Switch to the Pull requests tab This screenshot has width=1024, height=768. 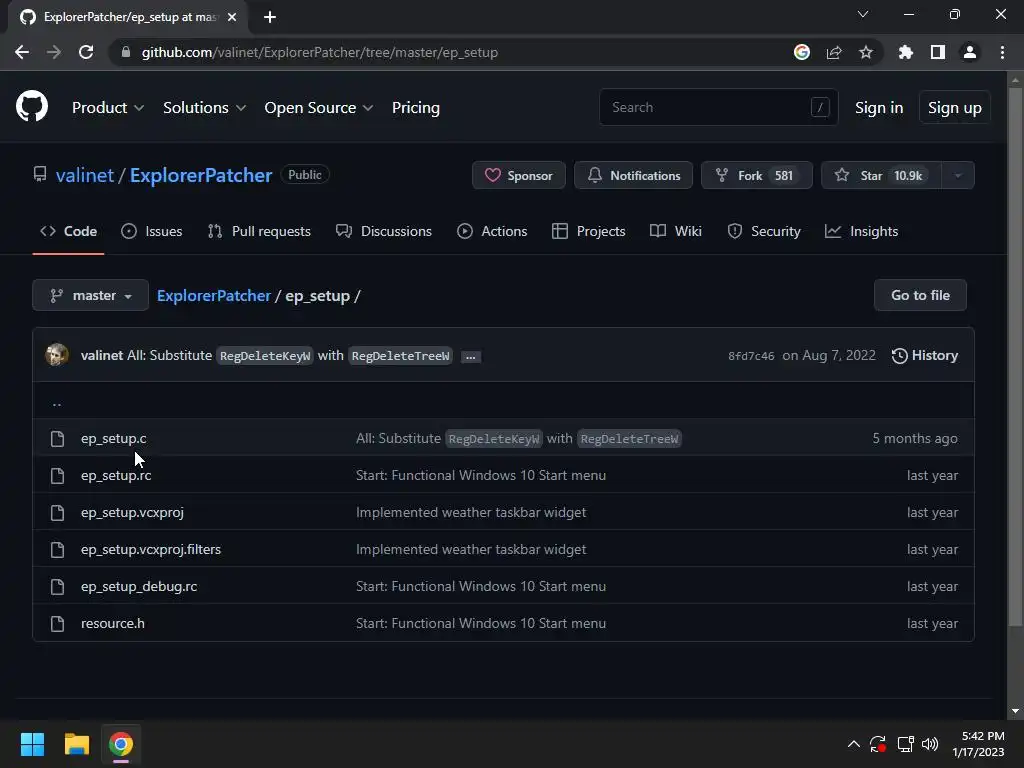259,231
